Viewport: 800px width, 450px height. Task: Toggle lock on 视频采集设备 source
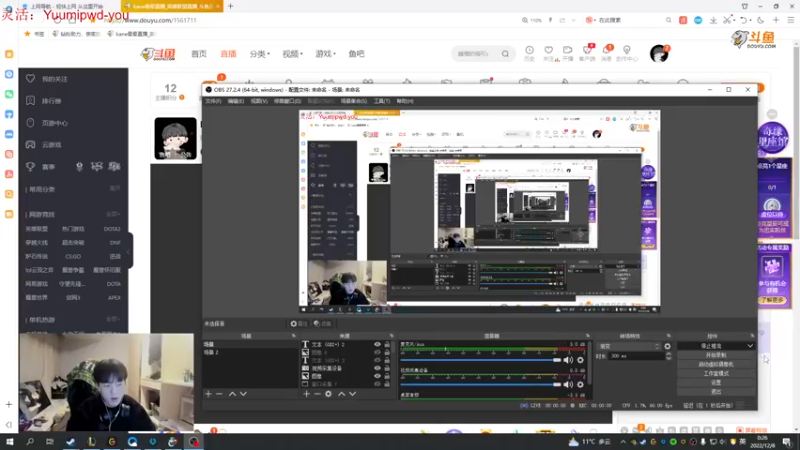(387, 368)
